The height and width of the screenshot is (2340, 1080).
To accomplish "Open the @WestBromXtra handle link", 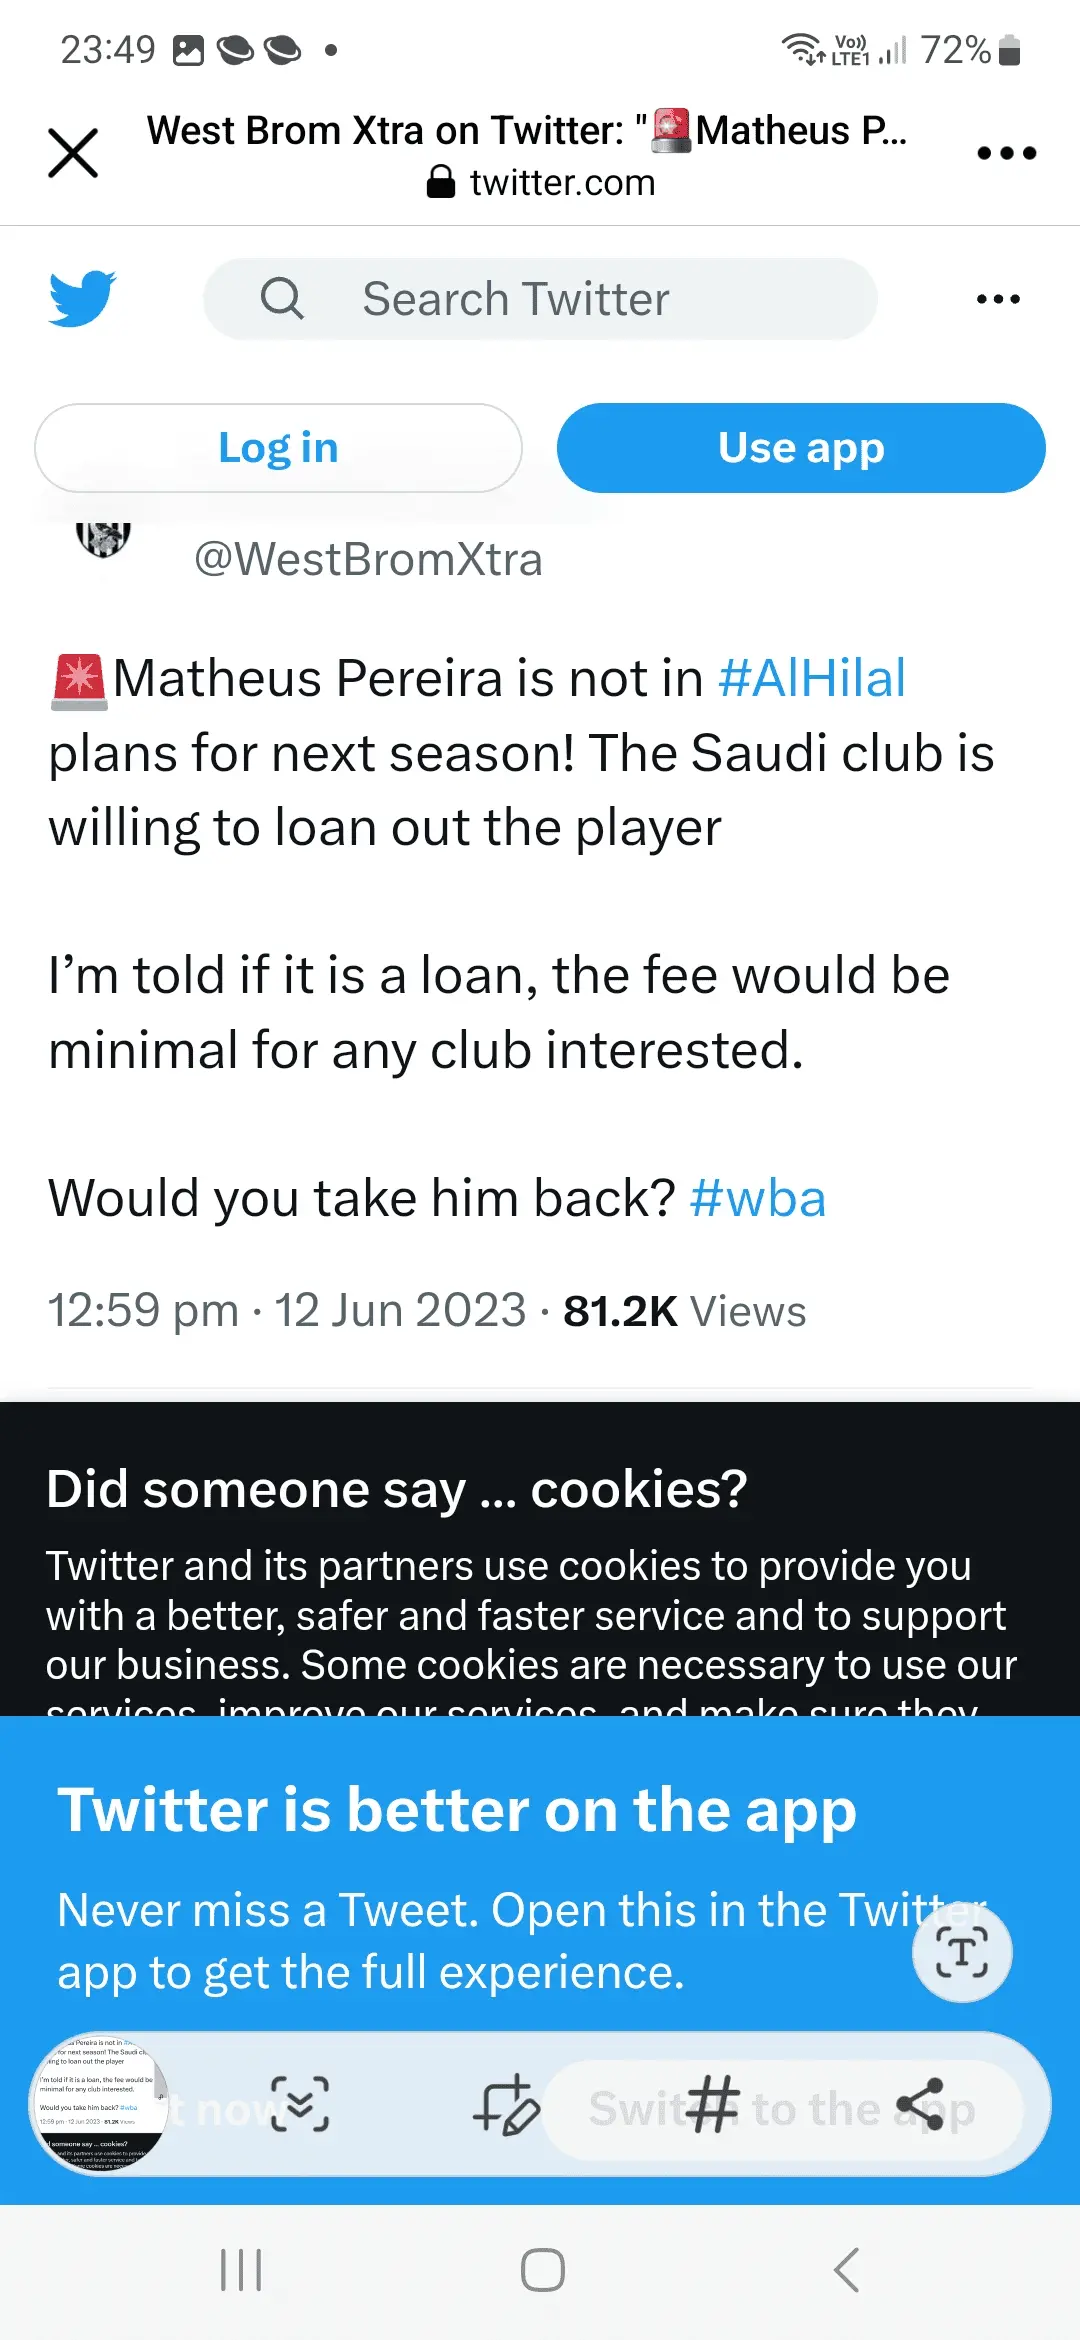I will (x=368, y=559).
